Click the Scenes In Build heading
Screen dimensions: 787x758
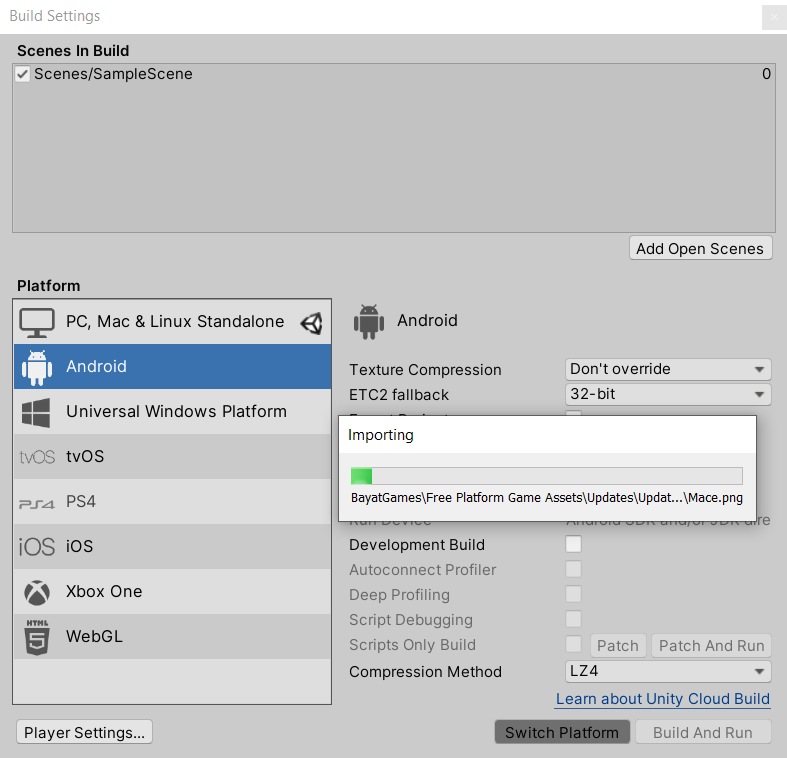point(73,51)
